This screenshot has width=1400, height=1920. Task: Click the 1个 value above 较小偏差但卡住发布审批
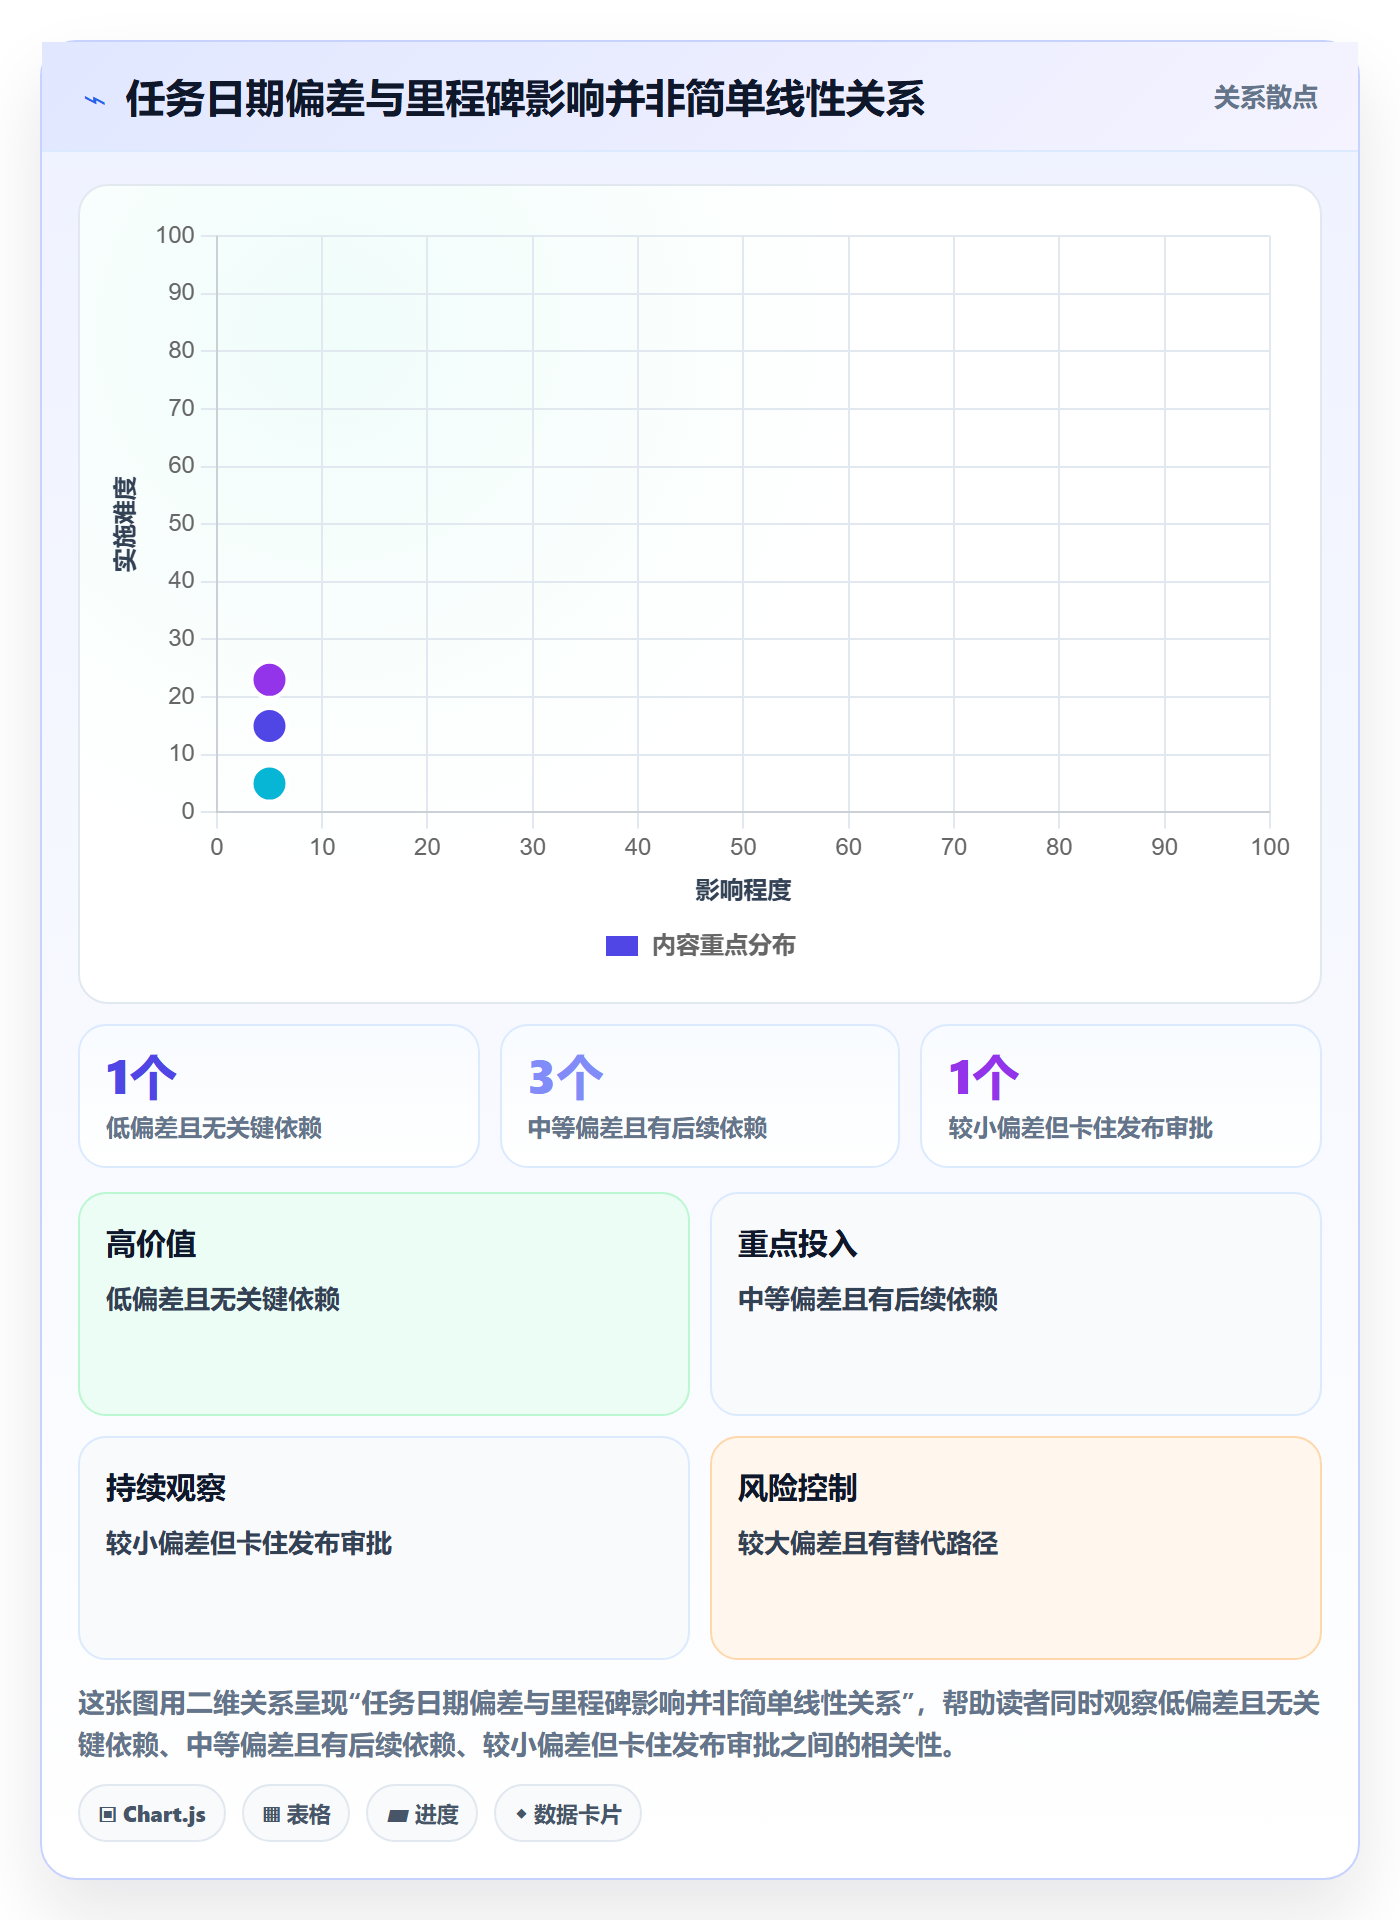tap(984, 1078)
